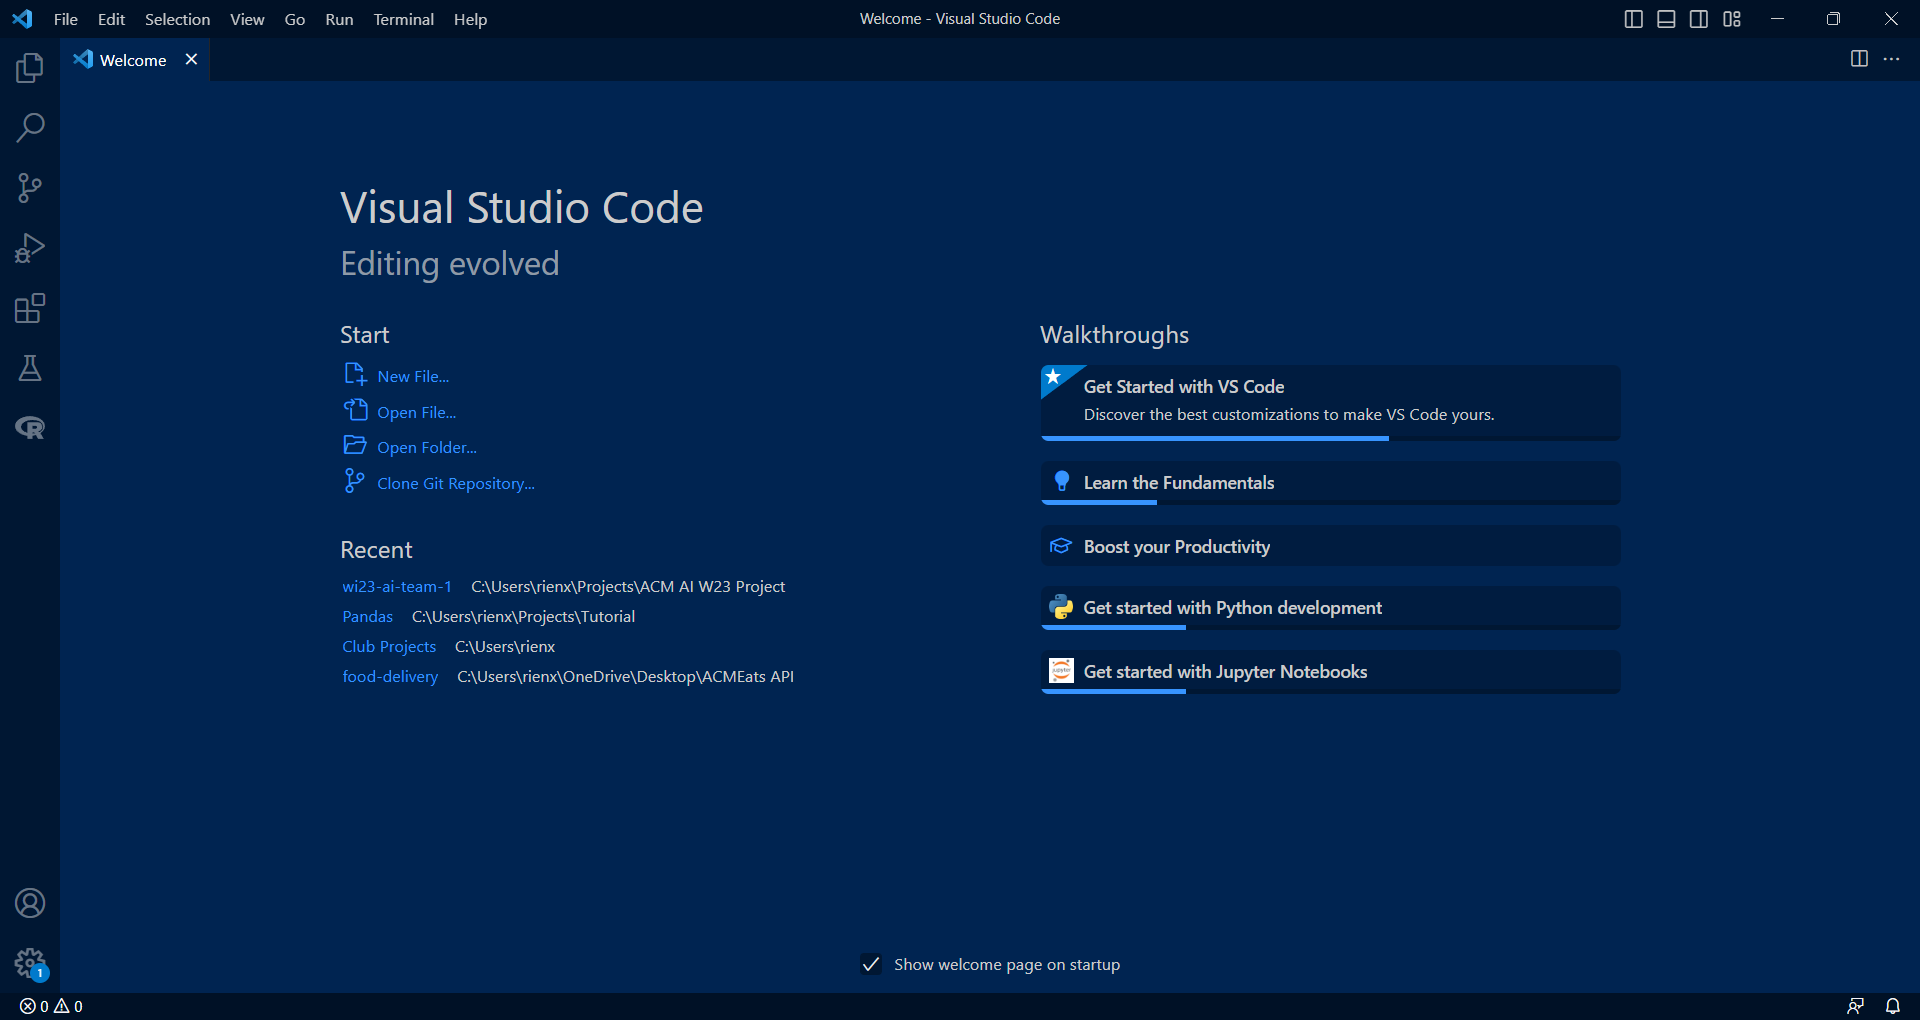The width and height of the screenshot is (1920, 1020).
Task: Click the star badge on Get Started card
Action: [1053, 378]
